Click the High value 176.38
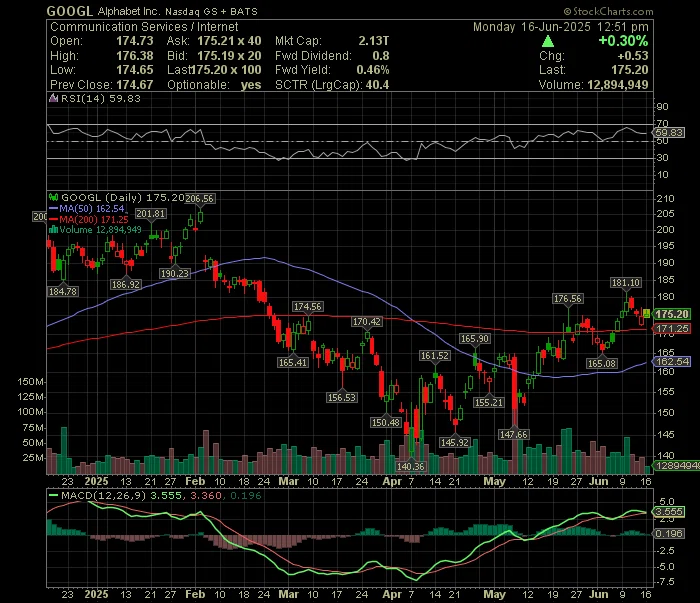This screenshot has width=700, height=603. point(135,56)
